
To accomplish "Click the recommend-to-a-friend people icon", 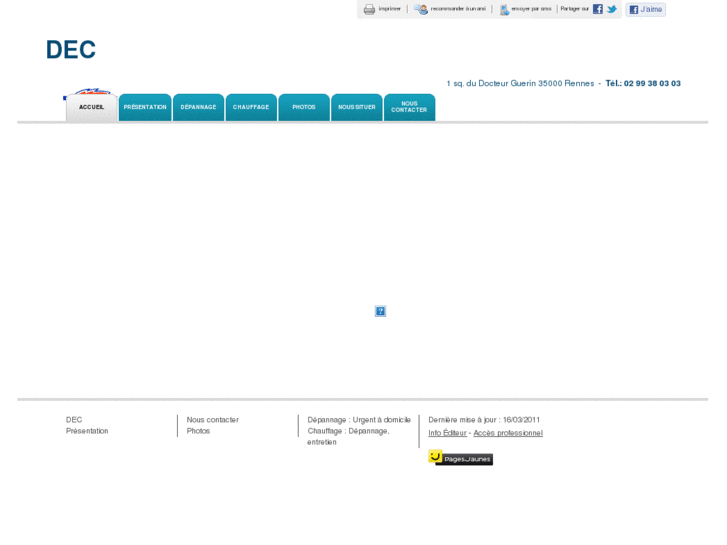I will coord(421,9).
